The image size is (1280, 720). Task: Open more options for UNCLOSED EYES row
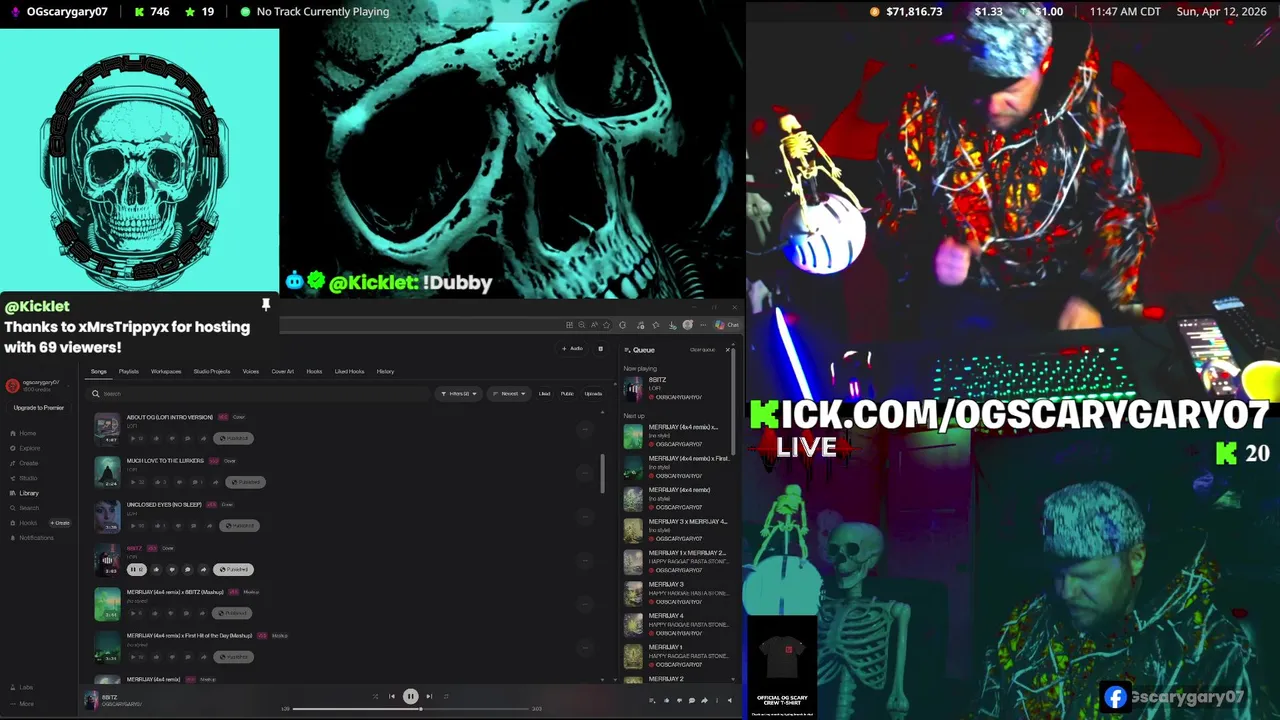click(585, 517)
